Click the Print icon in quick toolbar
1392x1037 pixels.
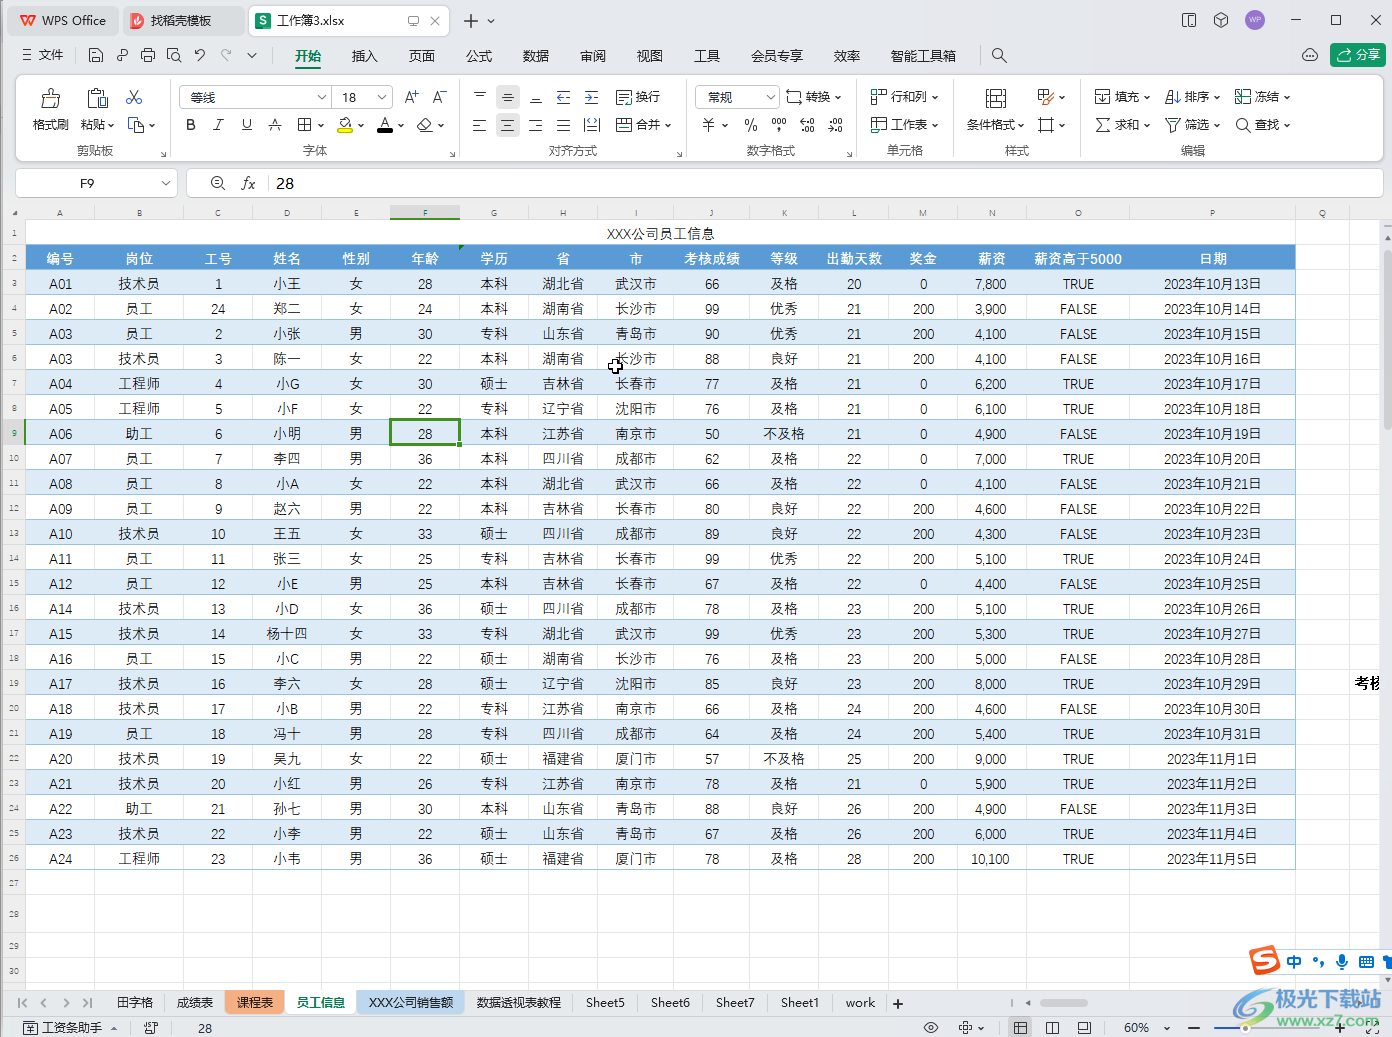(148, 55)
